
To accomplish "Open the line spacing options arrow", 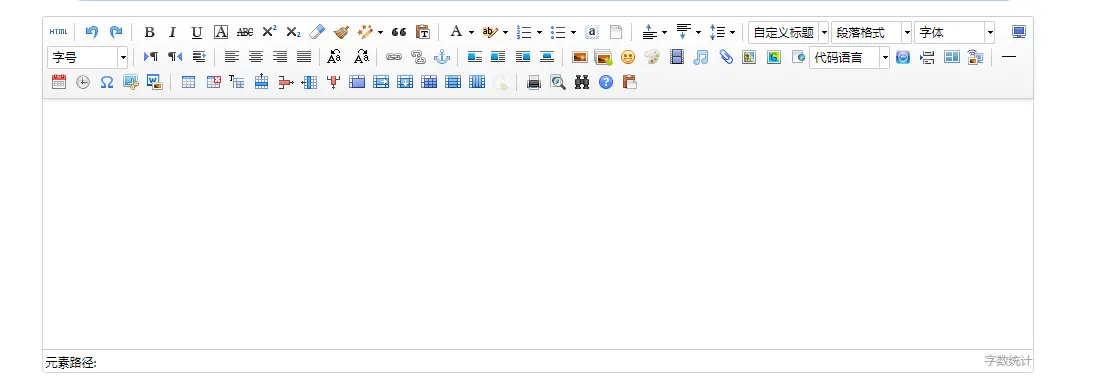I will click(x=732, y=32).
